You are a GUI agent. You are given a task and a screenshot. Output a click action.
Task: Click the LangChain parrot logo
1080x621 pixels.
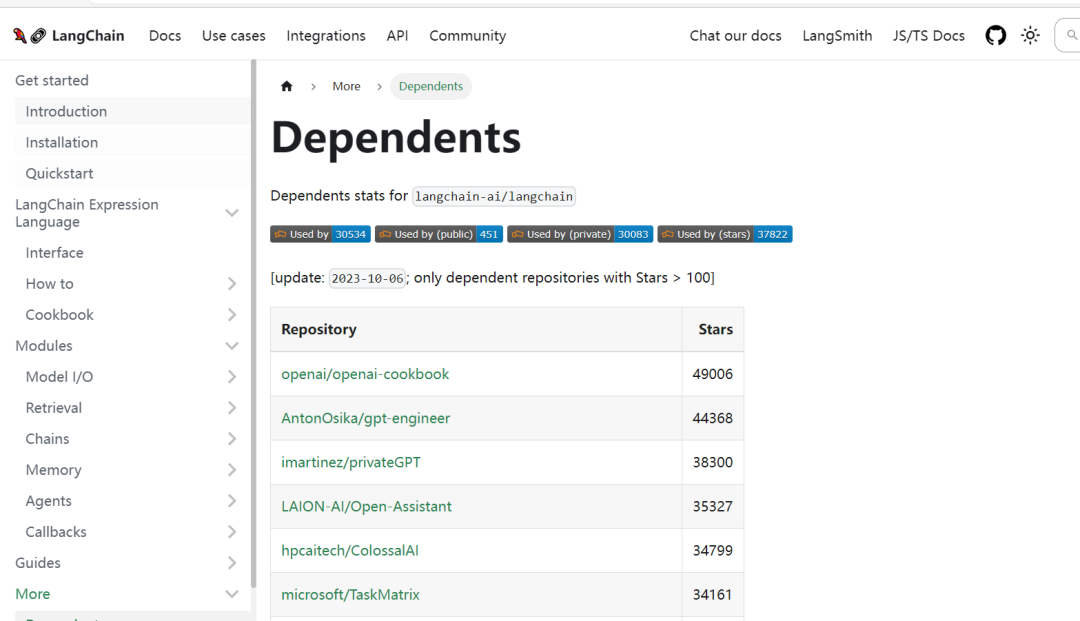[x=29, y=36]
